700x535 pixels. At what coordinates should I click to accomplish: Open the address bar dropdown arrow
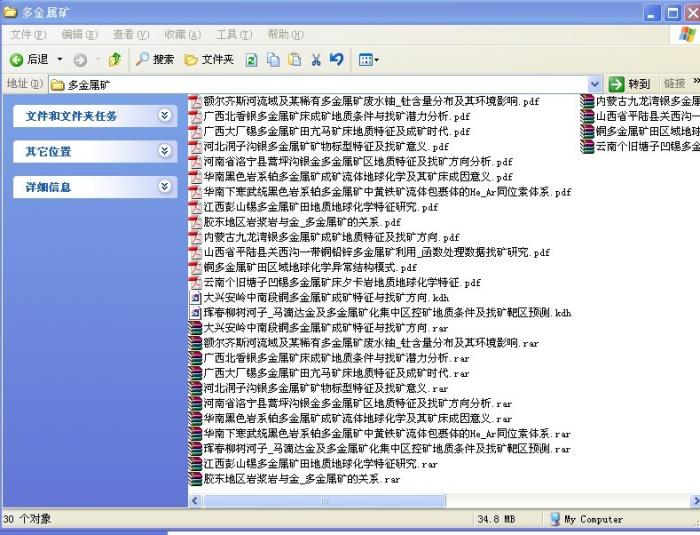tap(595, 84)
